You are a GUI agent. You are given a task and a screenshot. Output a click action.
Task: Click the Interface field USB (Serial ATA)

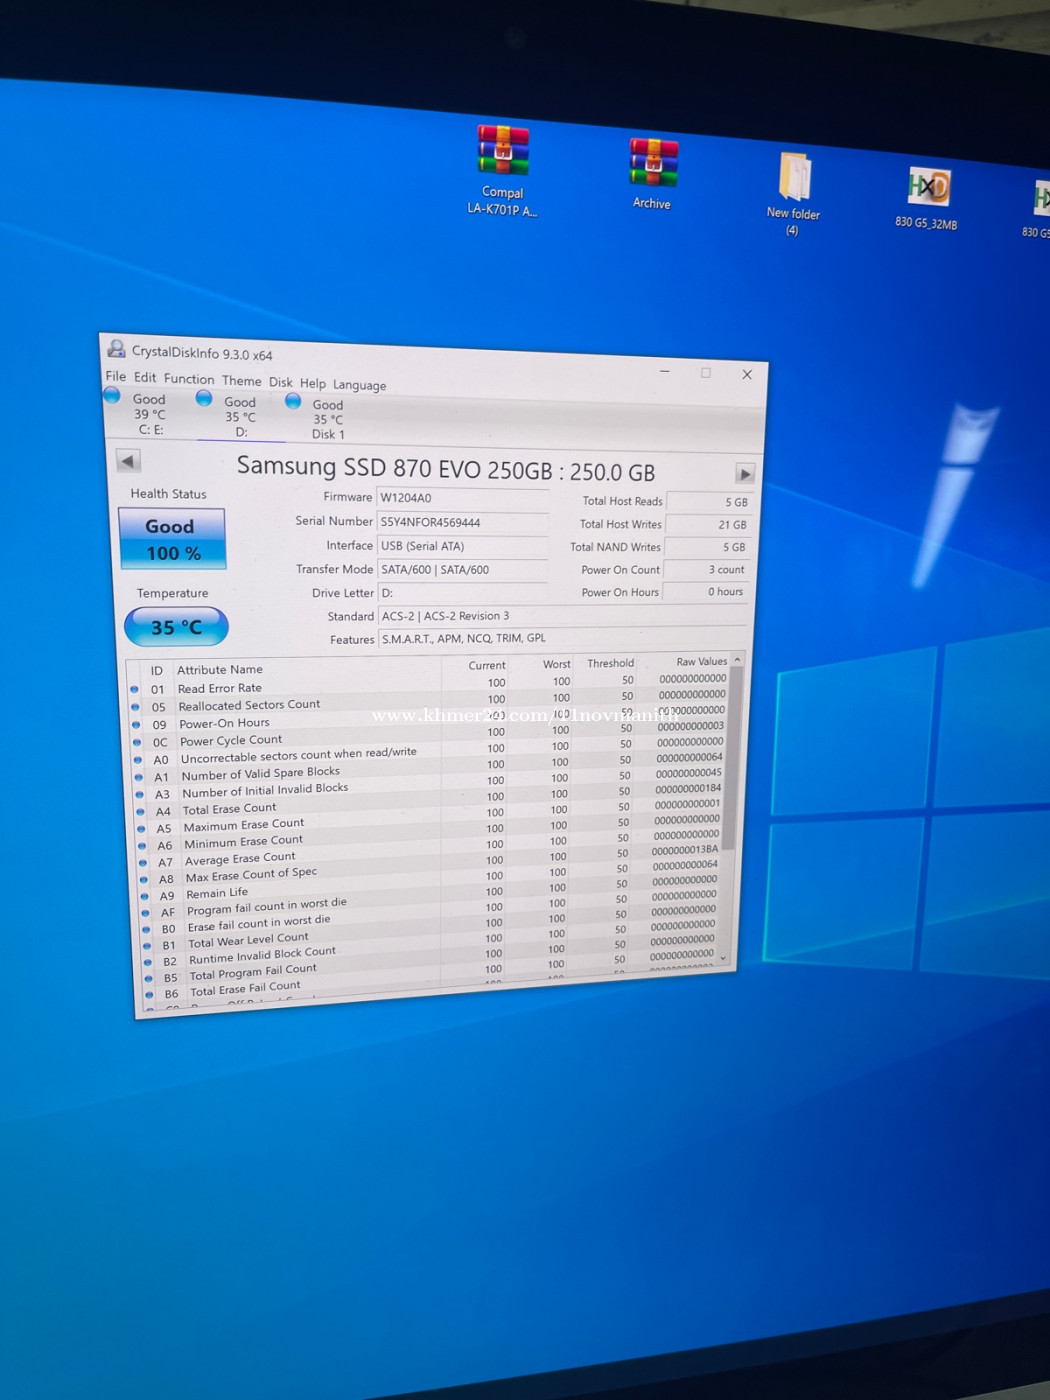point(462,546)
